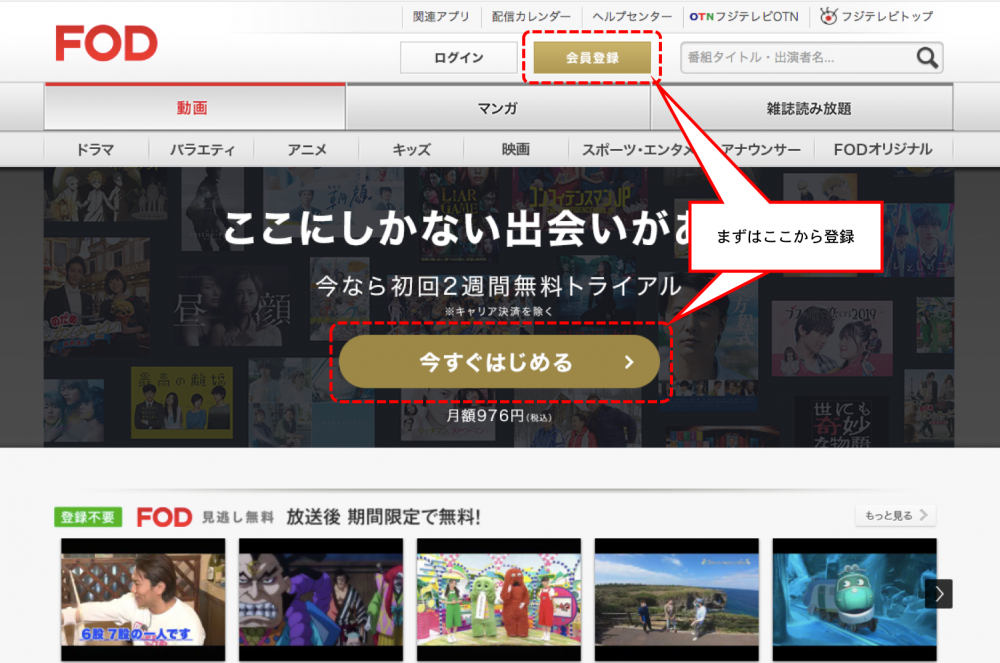
Task: Open 映画 category
Action: coord(515,149)
